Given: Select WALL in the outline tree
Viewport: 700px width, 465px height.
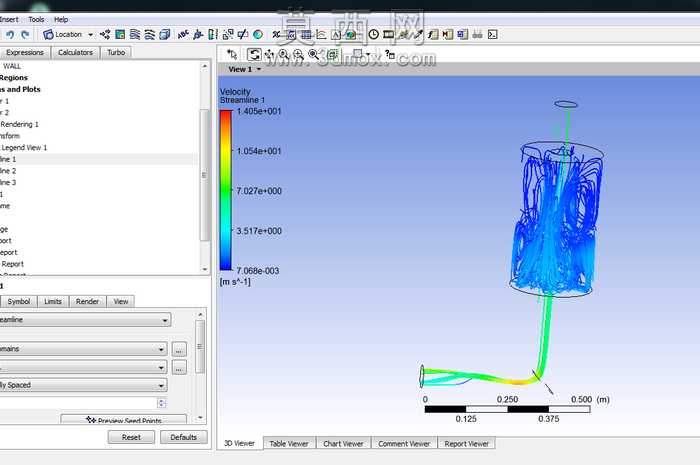Looking at the screenshot, I should (12, 66).
